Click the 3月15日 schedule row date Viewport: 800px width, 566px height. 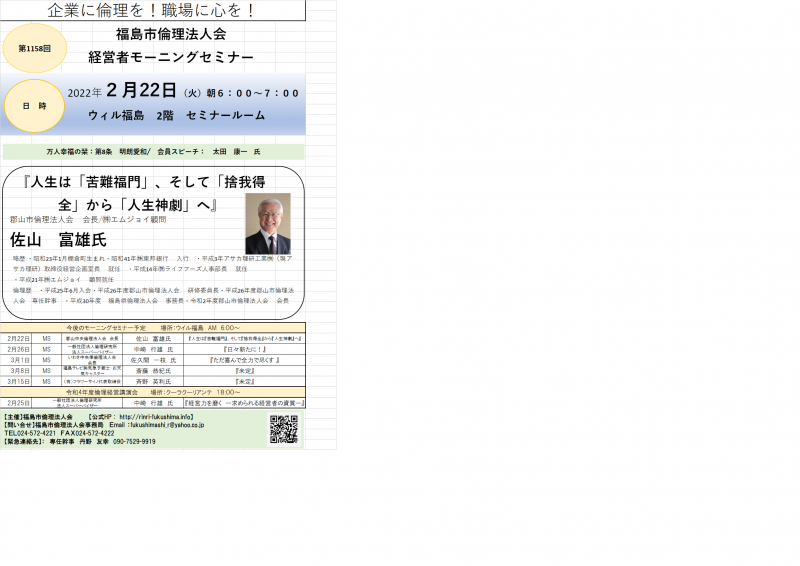pos(17,381)
